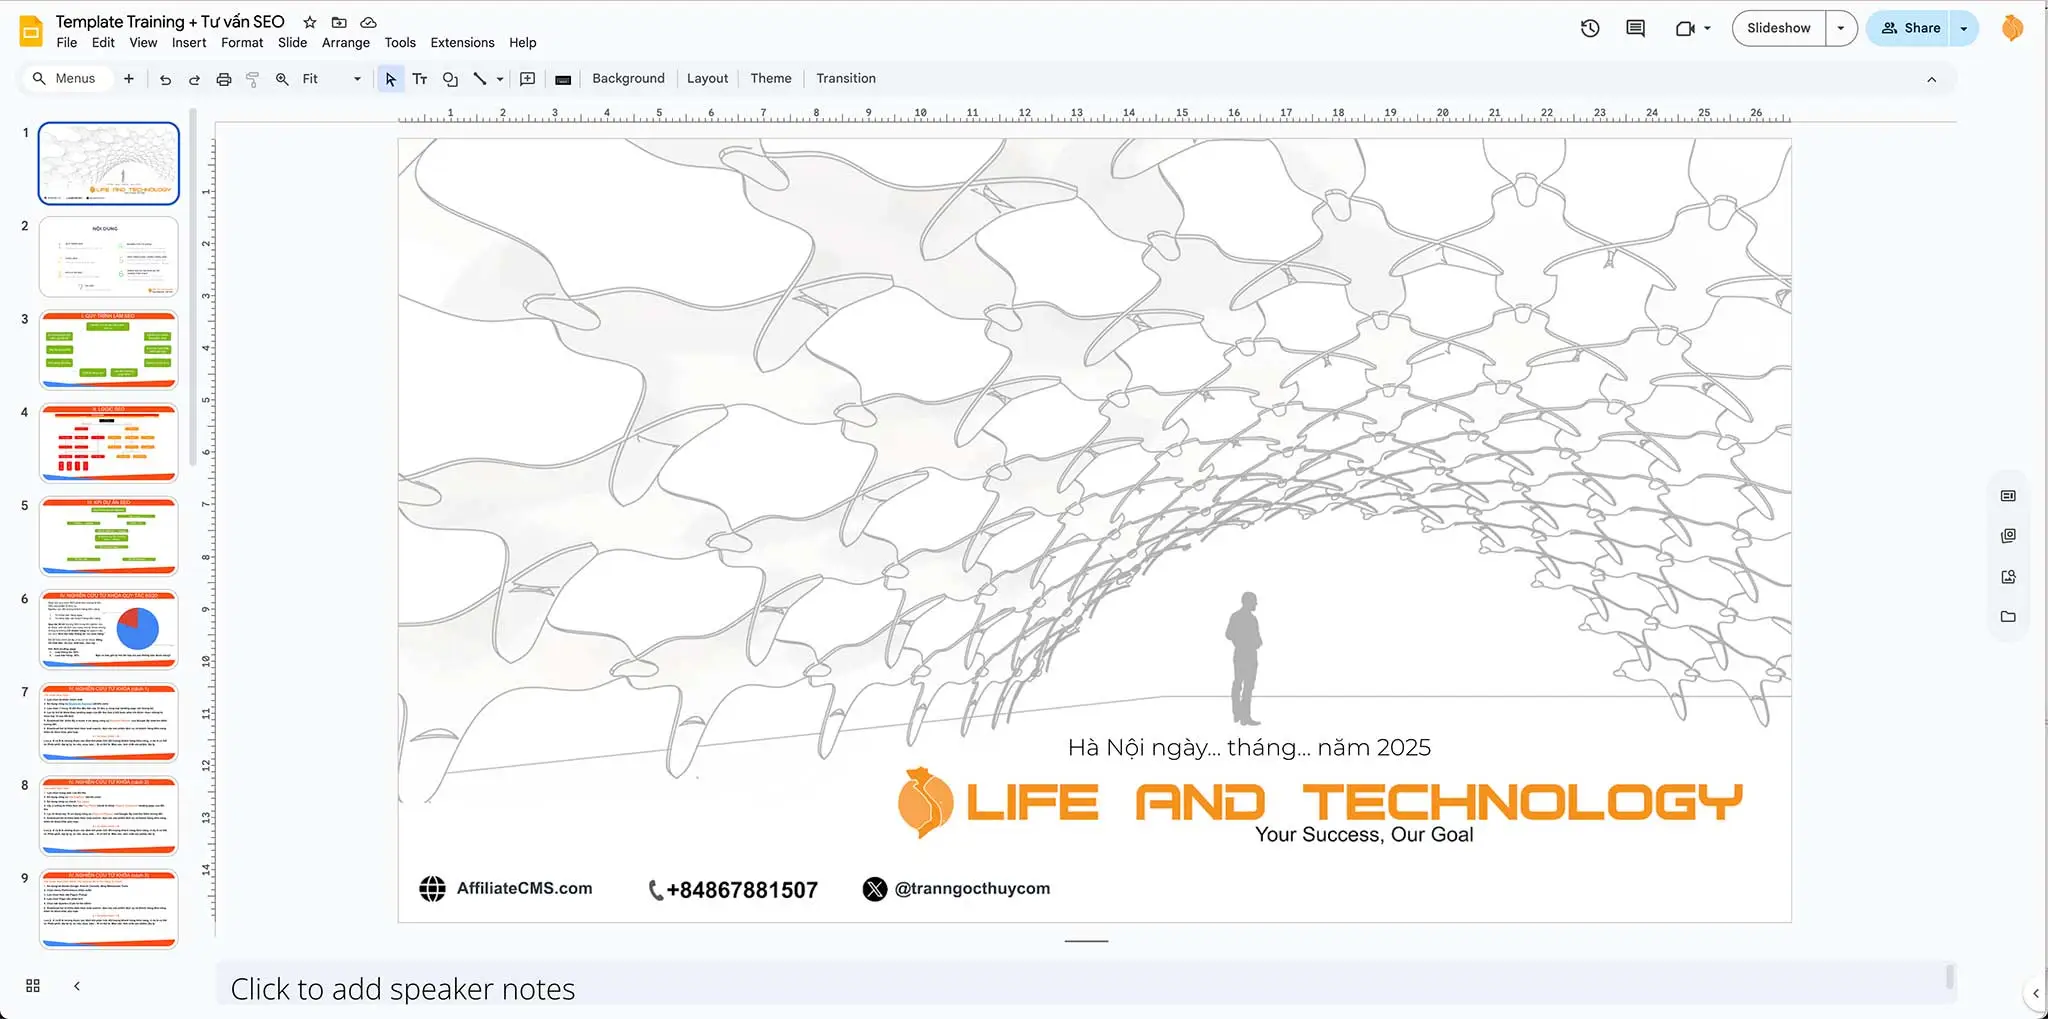Insert a shape
The image size is (2048, 1019).
pos(450,79)
